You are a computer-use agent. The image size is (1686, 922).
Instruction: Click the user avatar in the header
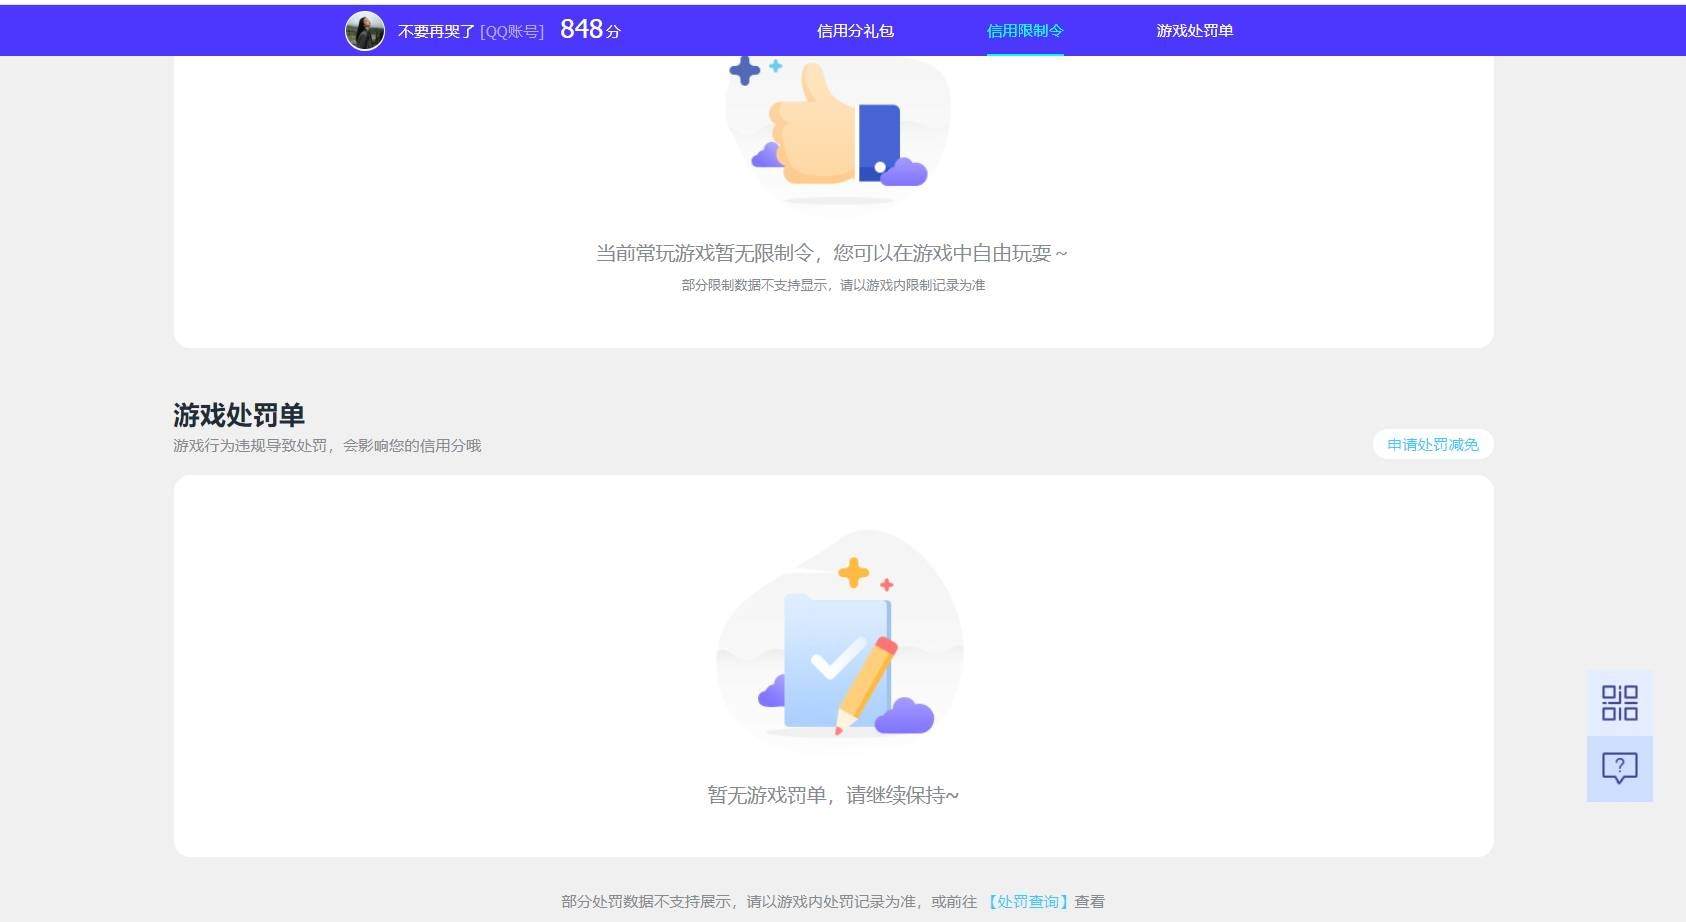(365, 31)
